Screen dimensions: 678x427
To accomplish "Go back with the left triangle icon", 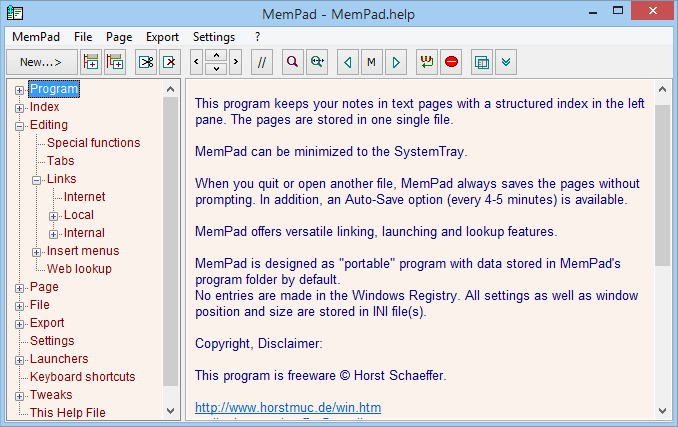I will point(348,62).
